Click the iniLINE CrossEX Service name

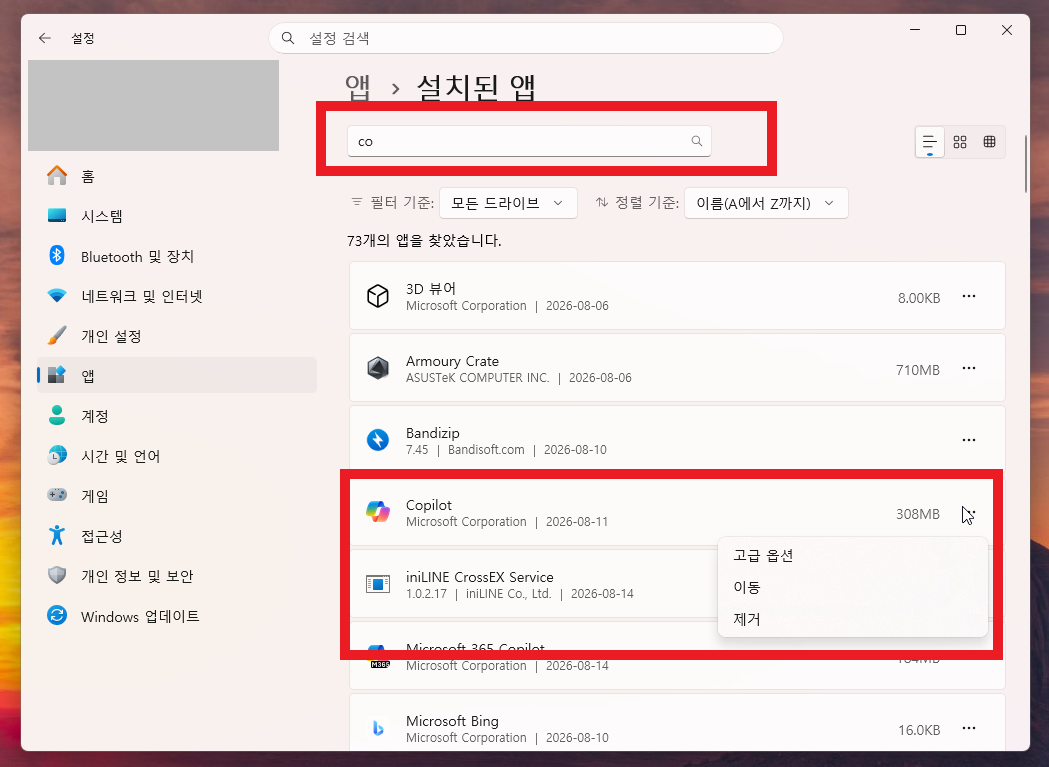[480, 577]
